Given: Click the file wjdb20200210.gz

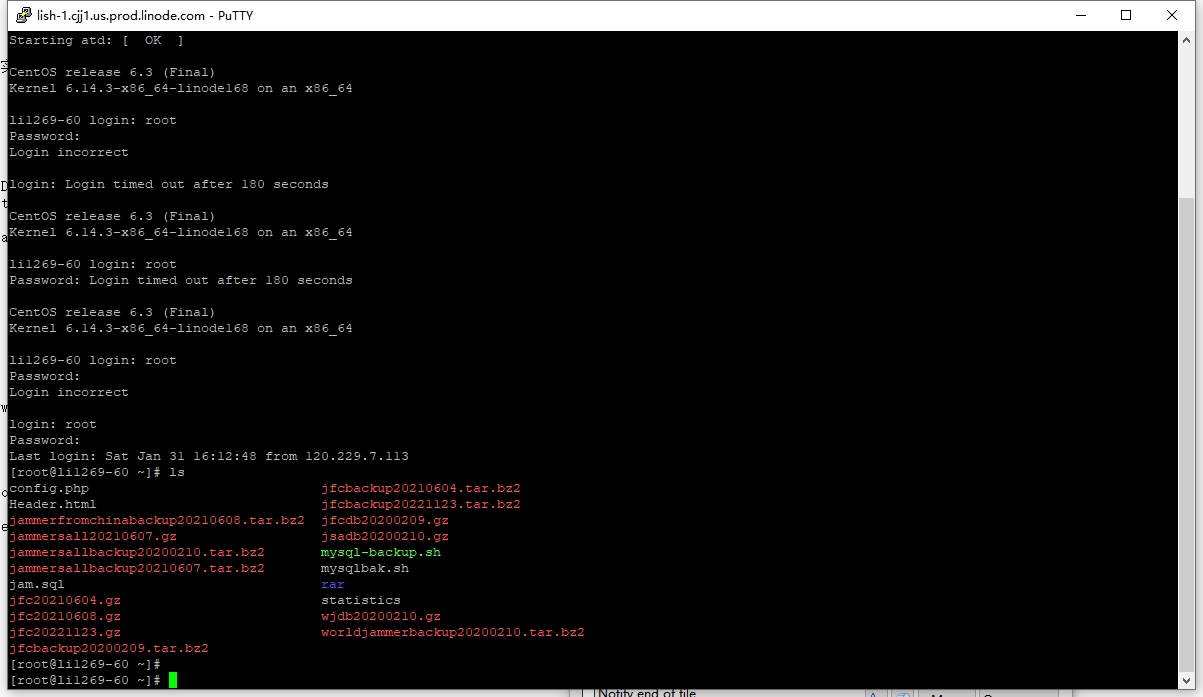Looking at the screenshot, I should pyautogui.click(x=381, y=616).
